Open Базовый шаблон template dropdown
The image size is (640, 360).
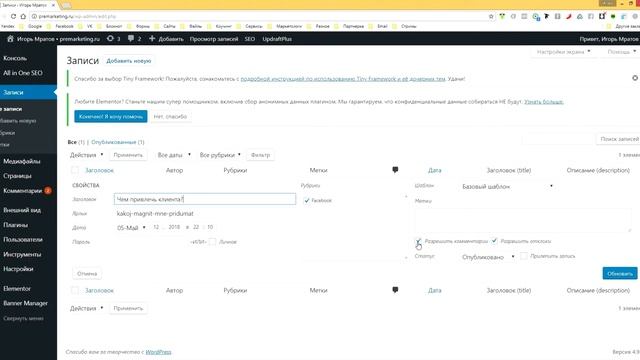(x=508, y=186)
